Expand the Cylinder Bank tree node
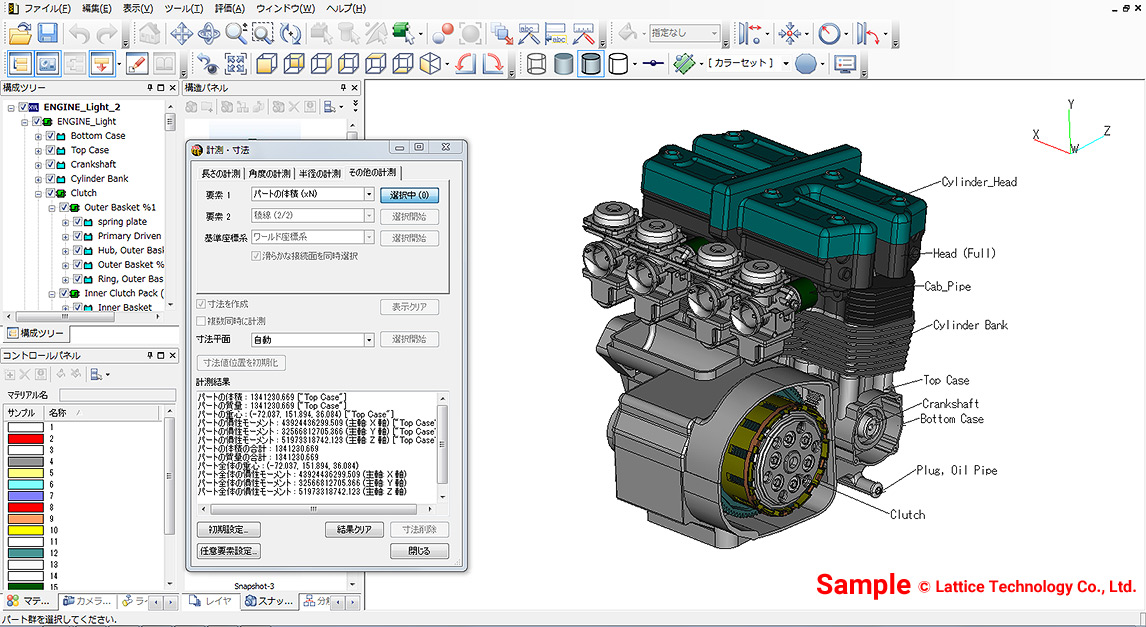Viewport: 1146px width, 627px height. pos(38,179)
